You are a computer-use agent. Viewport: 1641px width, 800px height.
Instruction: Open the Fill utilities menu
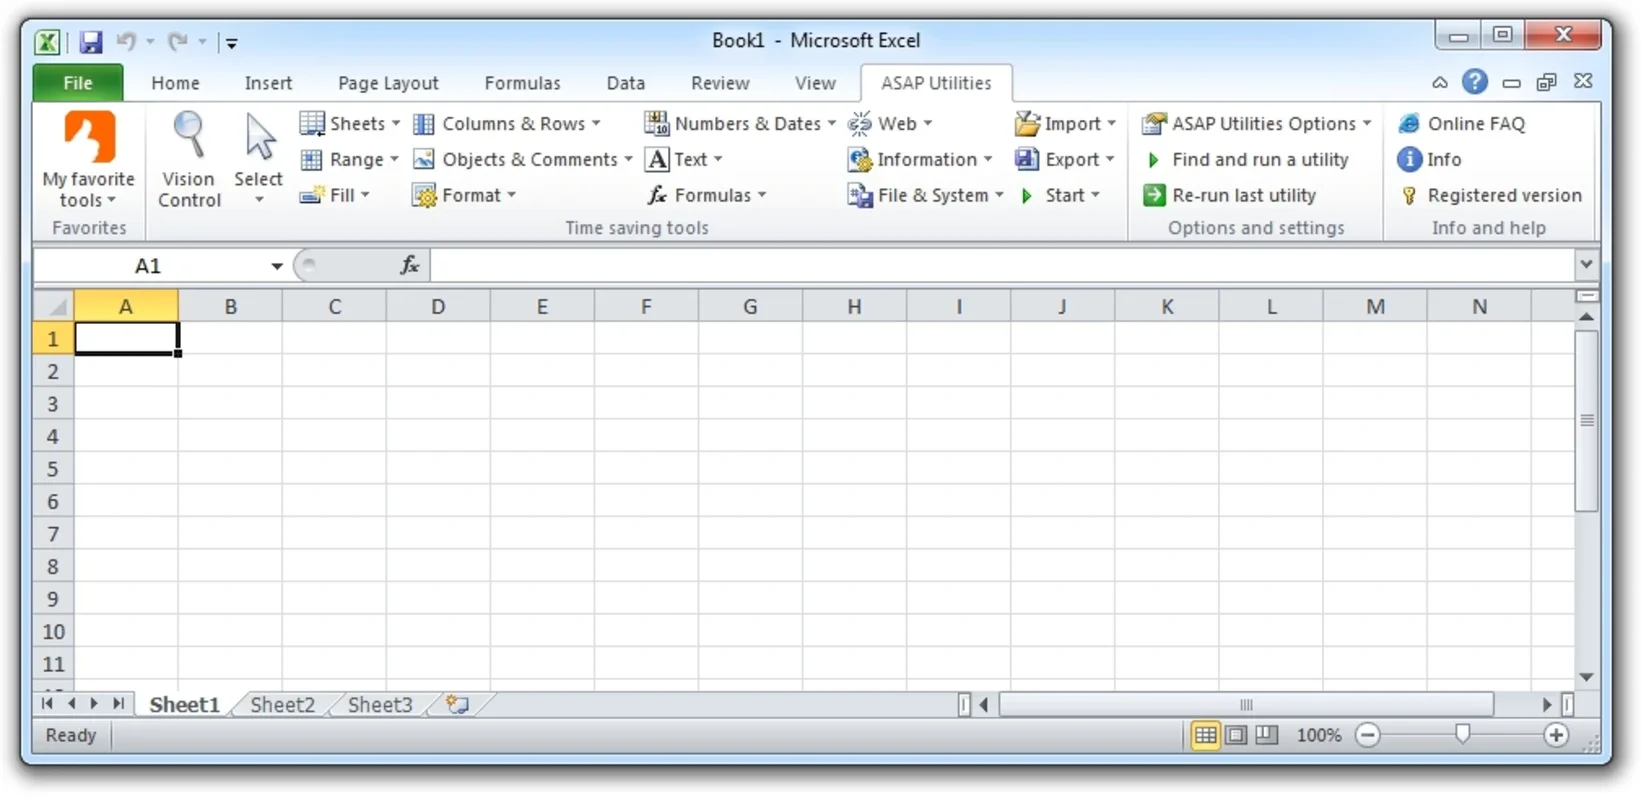pyautogui.click(x=335, y=195)
